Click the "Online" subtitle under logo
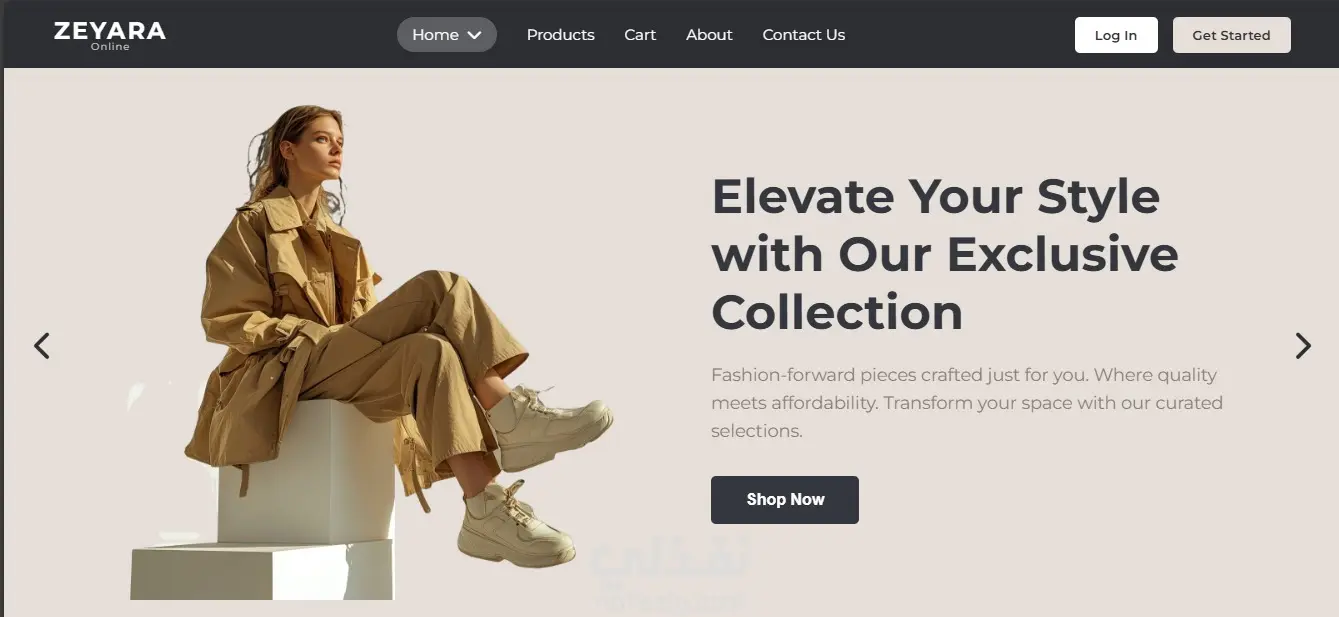The image size is (1339, 617). click(x=110, y=47)
